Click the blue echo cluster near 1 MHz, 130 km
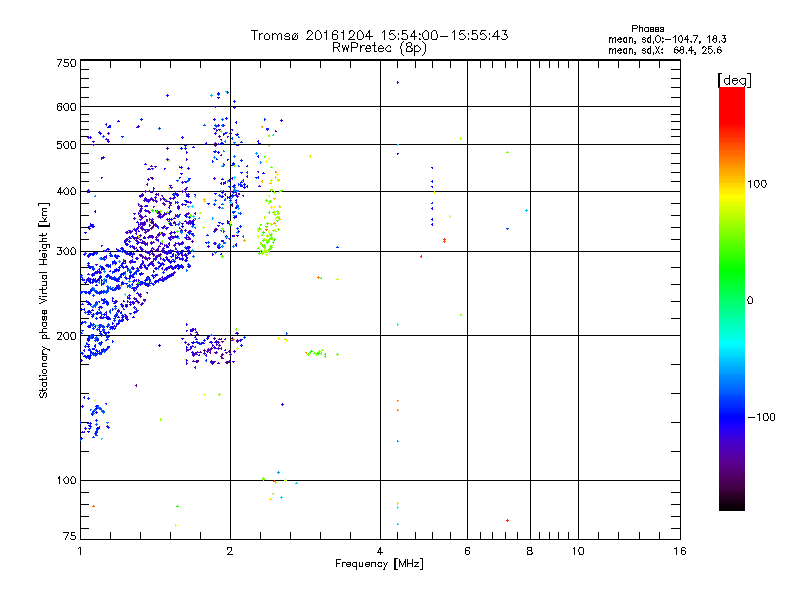 tap(94, 418)
